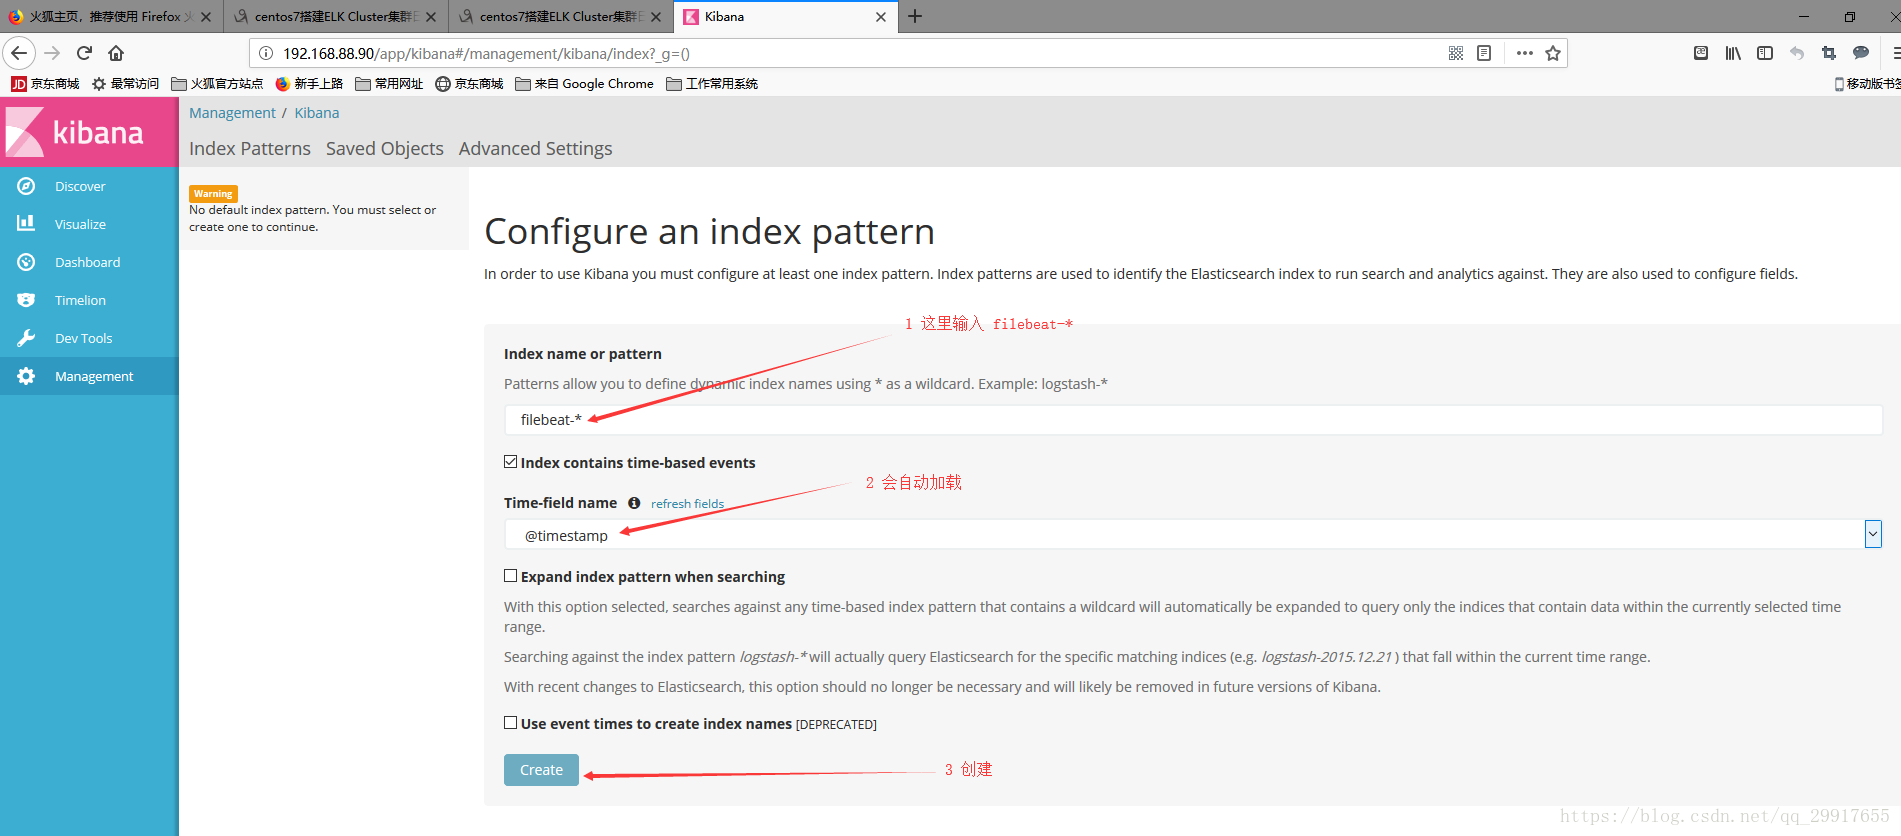Expand the Time-field name dropdown arrow
Screen dimensions: 1901x836
[1873, 534]
